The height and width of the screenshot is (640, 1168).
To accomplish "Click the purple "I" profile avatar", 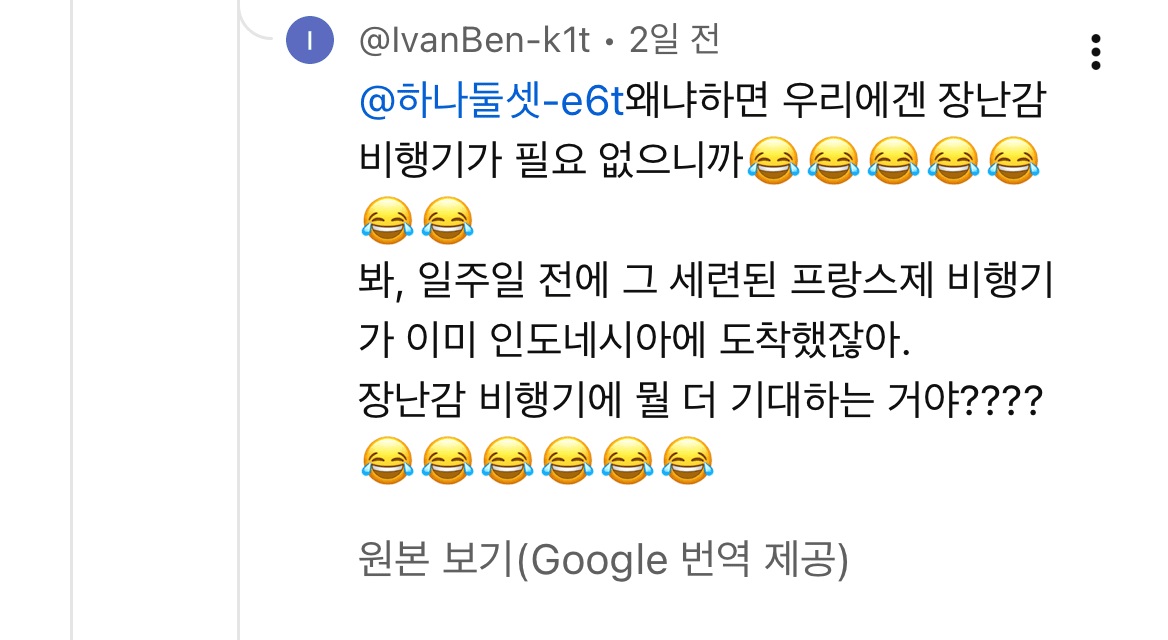I will click(x=310, y=40).
